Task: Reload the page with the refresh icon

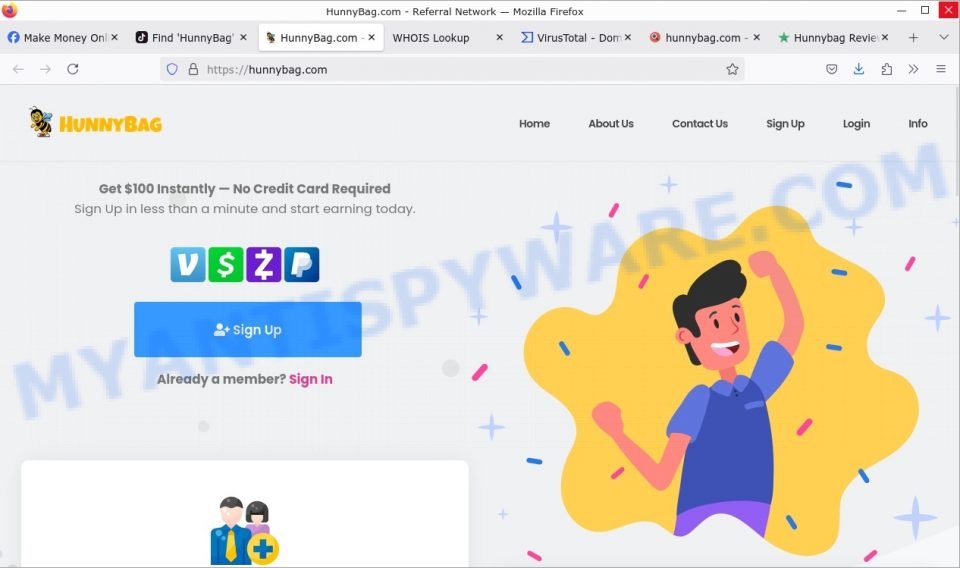Action: coord(73,69)
